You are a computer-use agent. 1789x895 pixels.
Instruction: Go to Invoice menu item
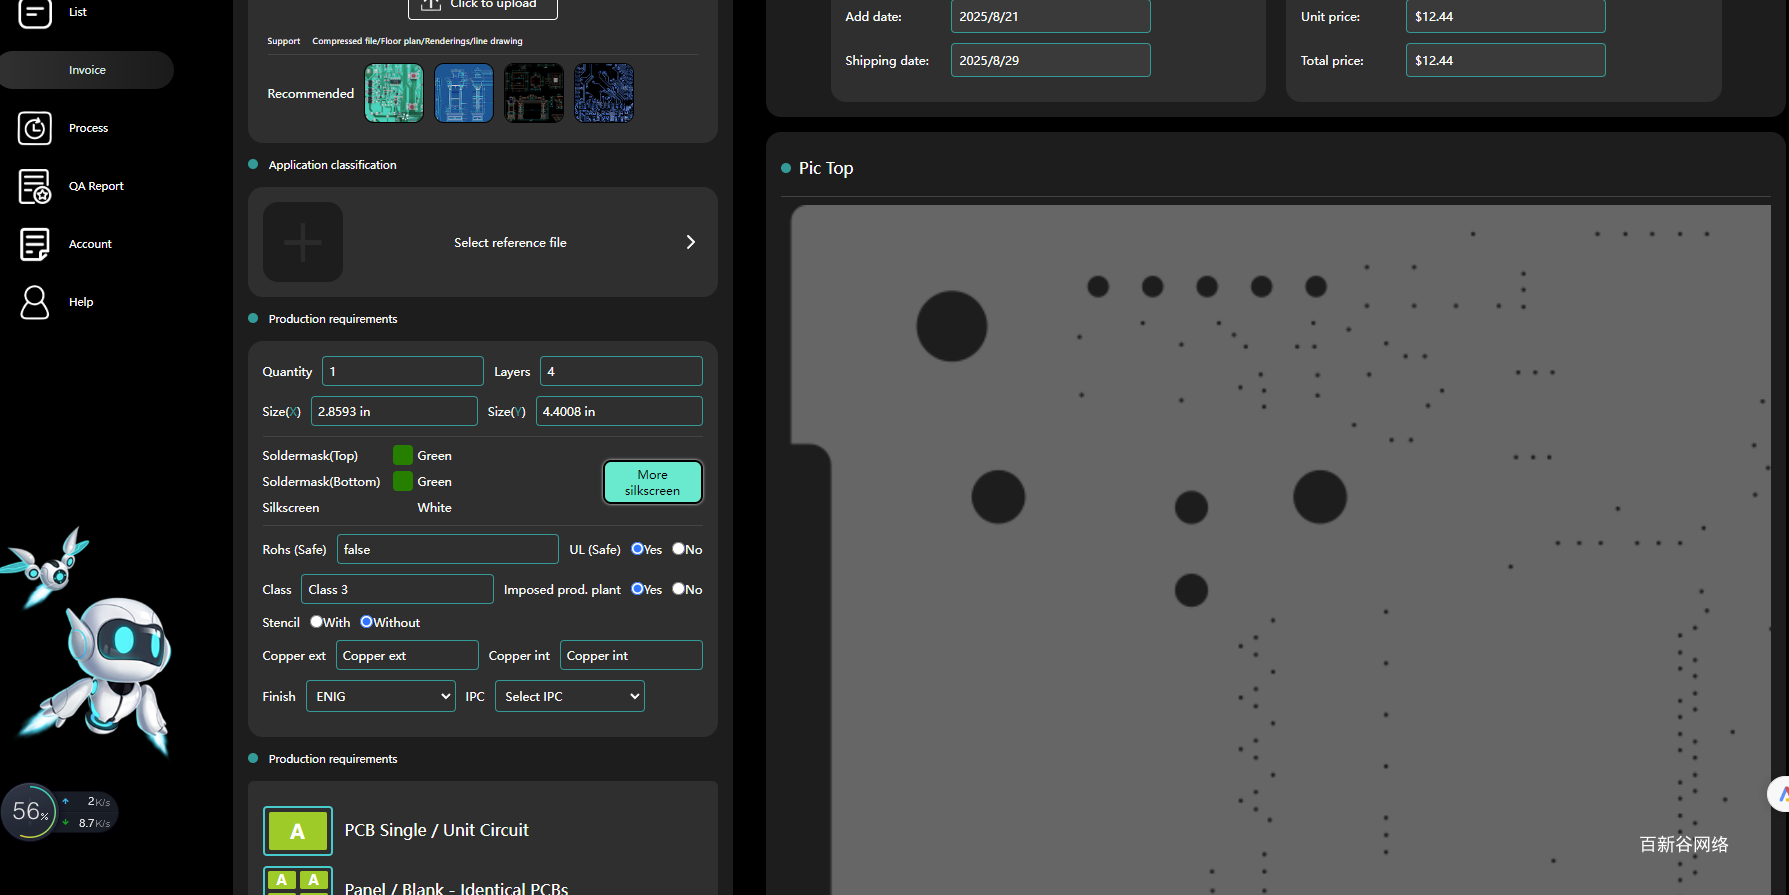pyautogui.click(x=87, y=70)
